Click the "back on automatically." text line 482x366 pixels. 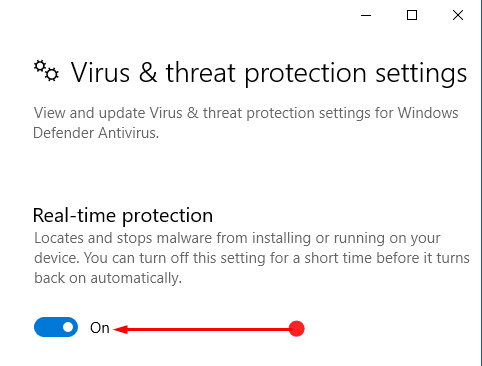click(x=108, y=278)
